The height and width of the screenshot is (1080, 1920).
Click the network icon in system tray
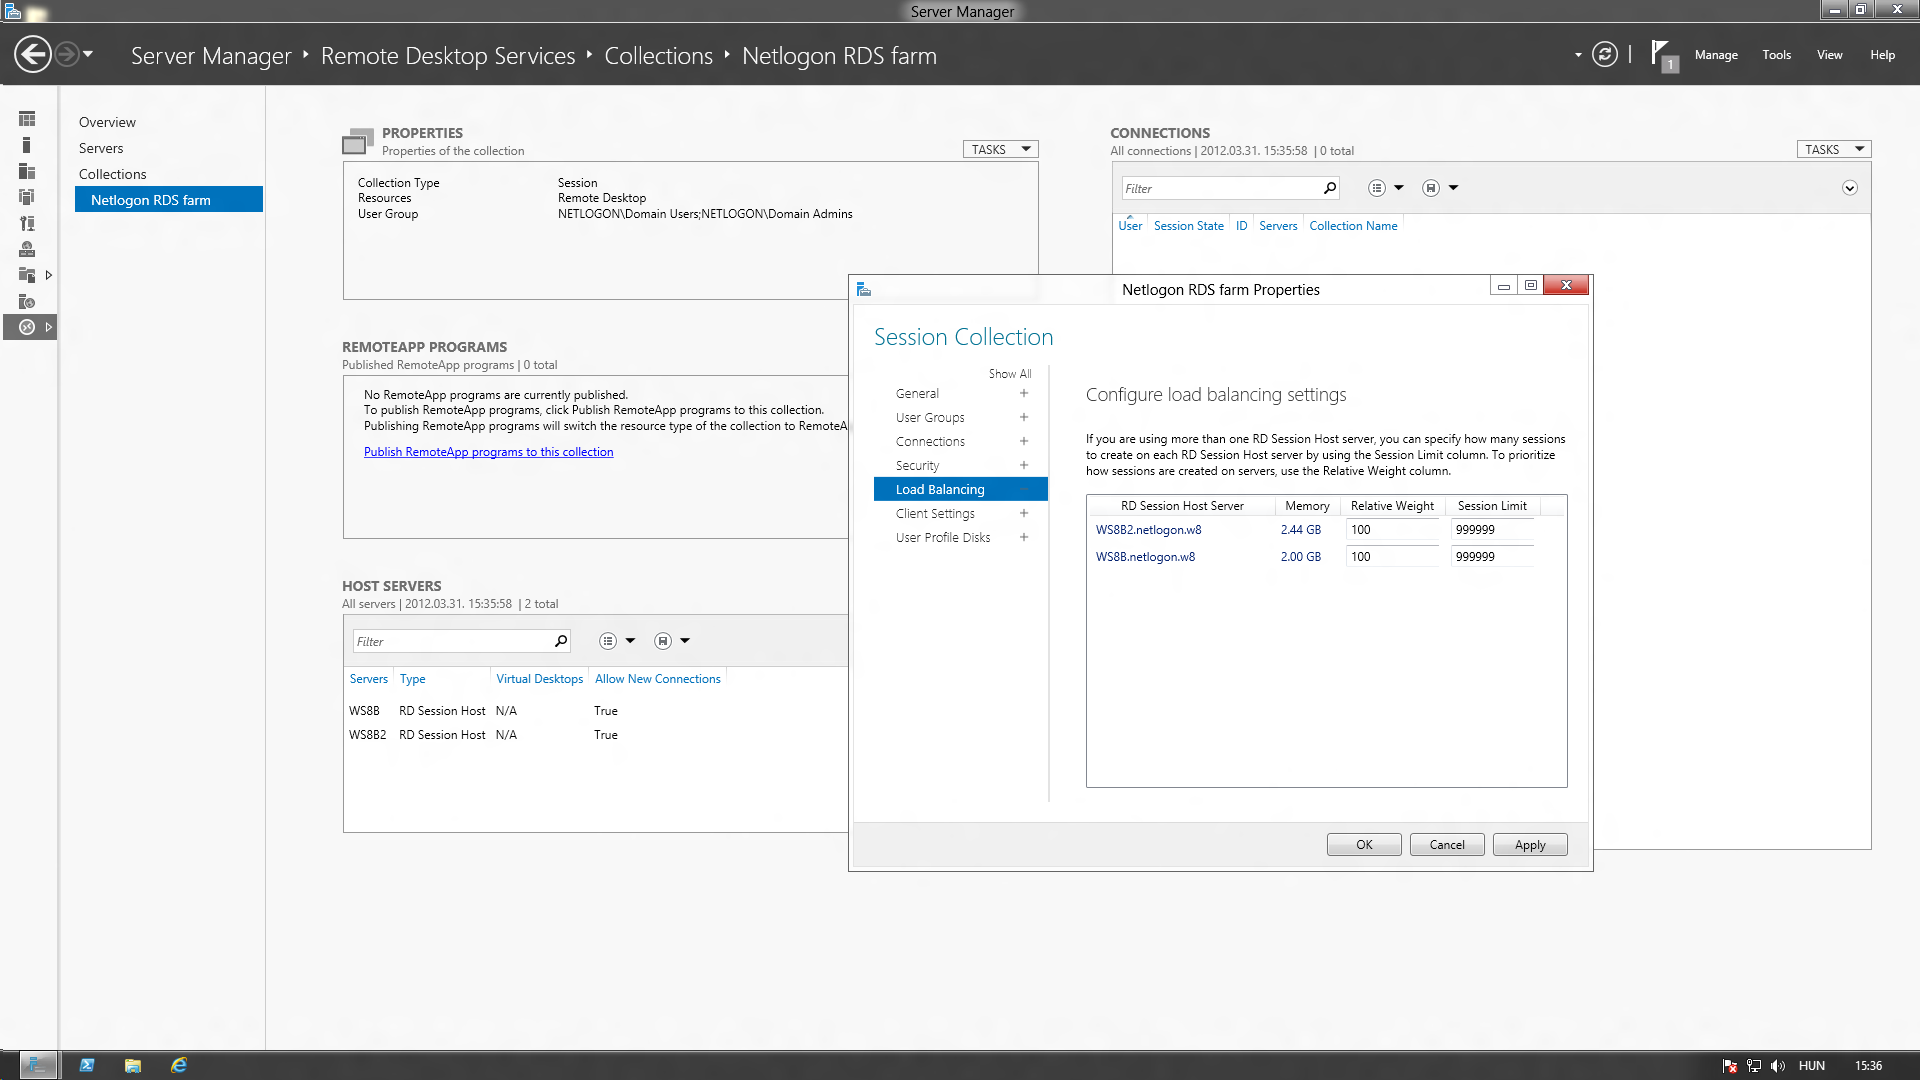click(x=1753, y=1066)
